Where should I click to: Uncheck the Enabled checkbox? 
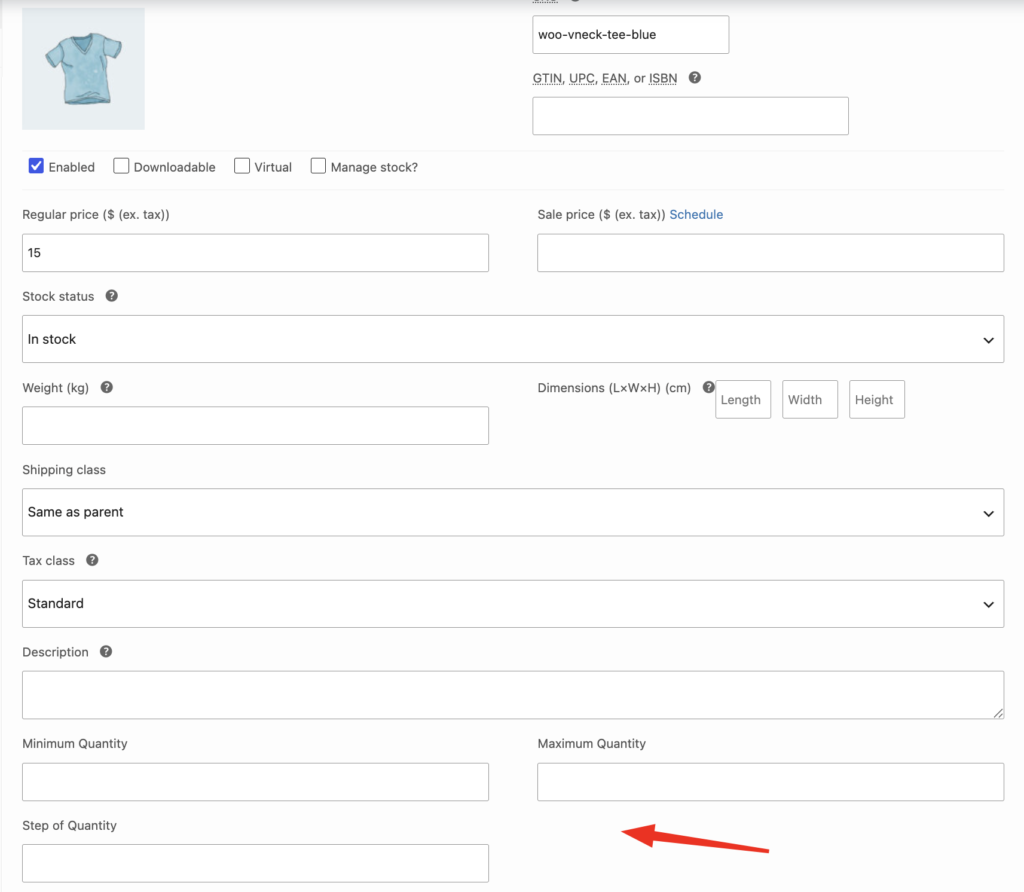point(36,166)
